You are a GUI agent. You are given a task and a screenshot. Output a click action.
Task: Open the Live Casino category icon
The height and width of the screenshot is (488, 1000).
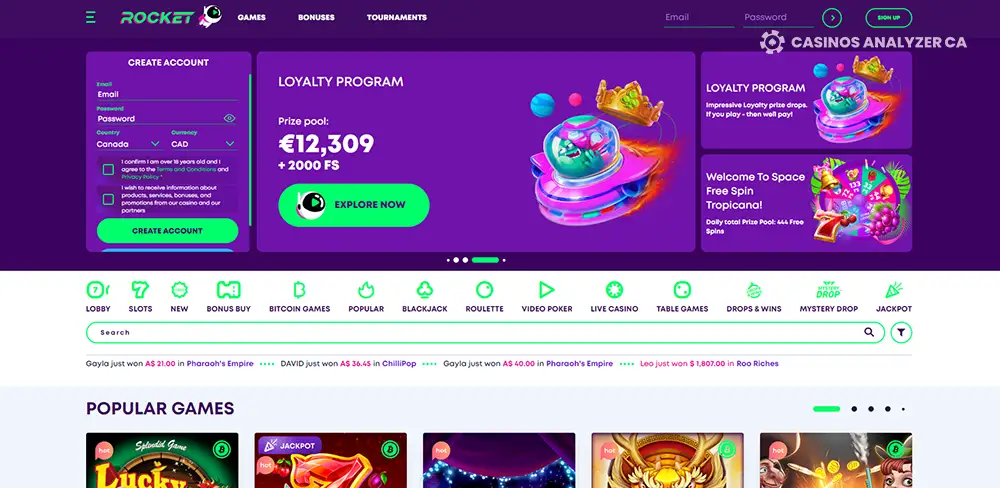[614, 290]
